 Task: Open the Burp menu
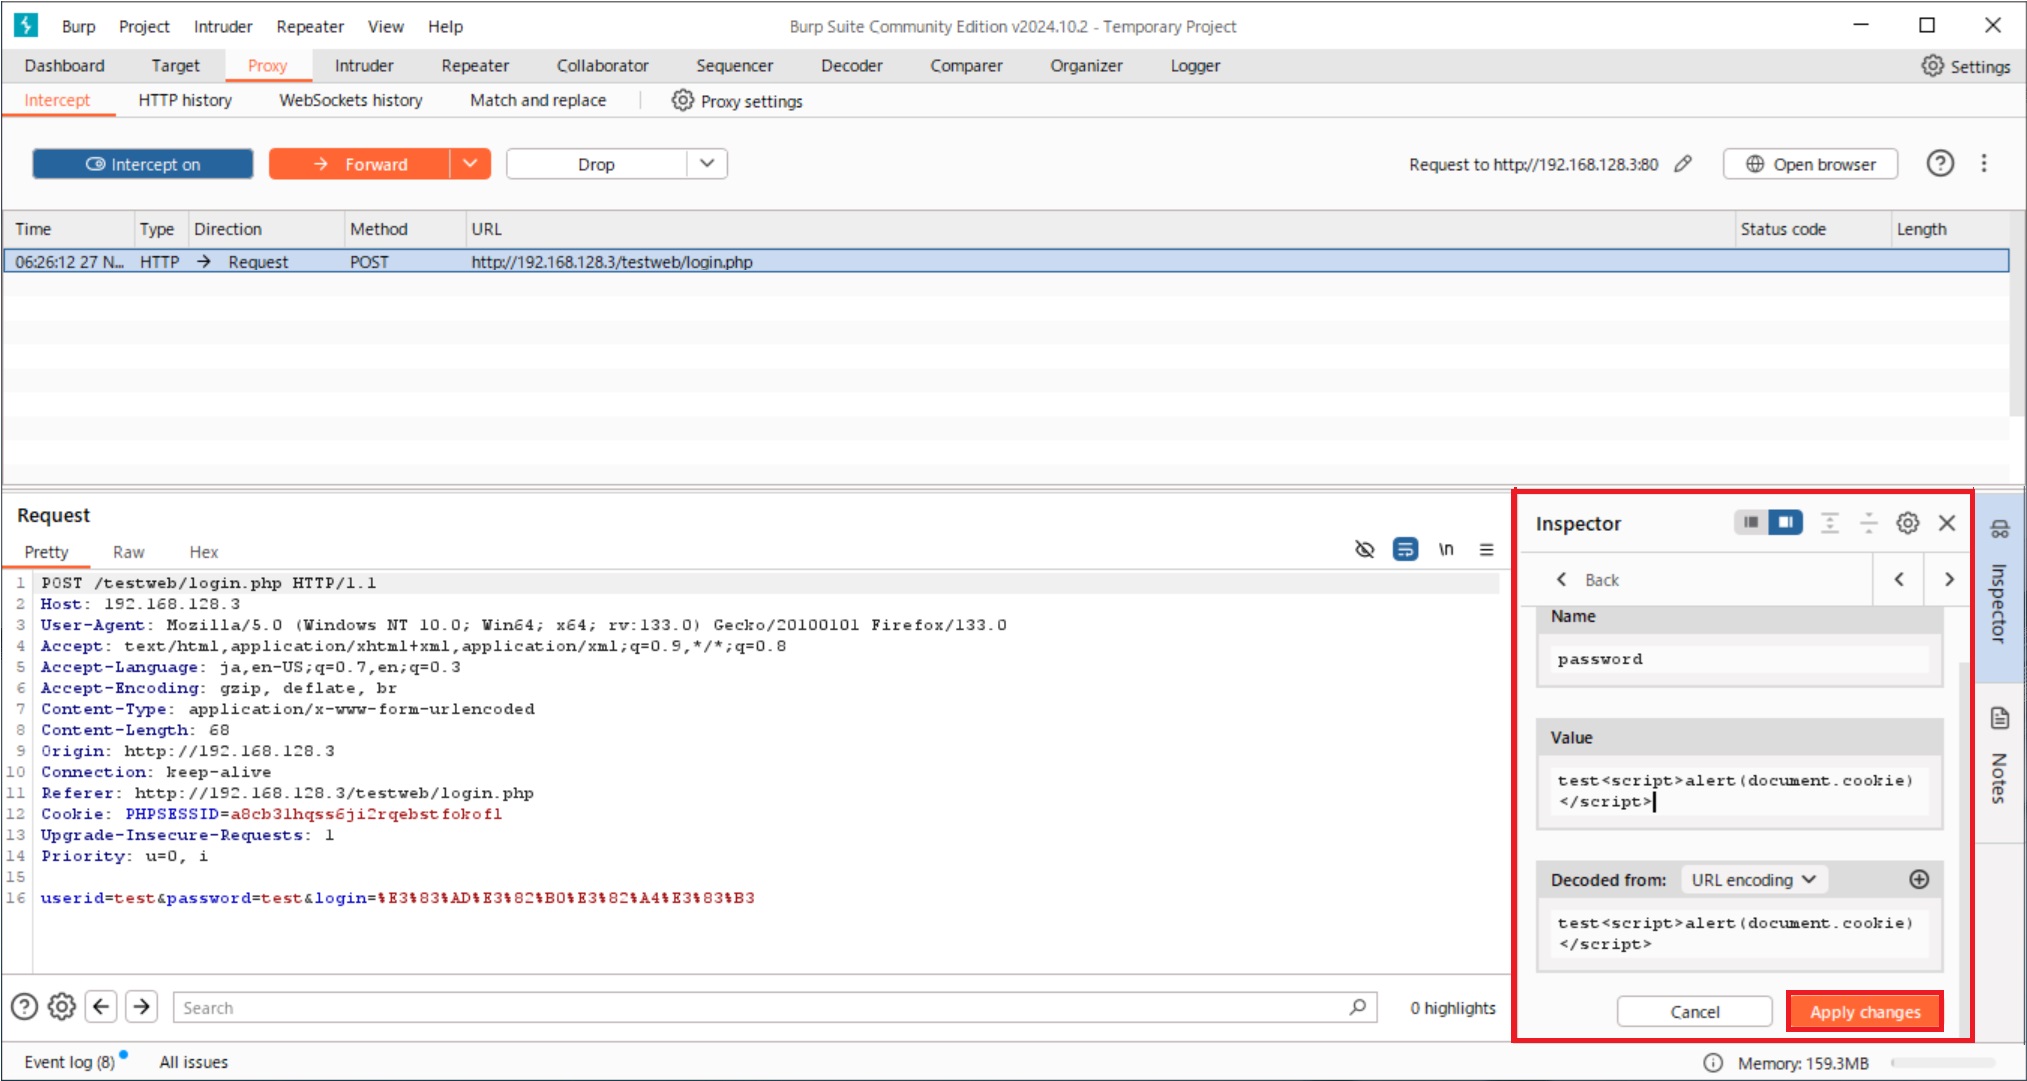click(79, 26)
